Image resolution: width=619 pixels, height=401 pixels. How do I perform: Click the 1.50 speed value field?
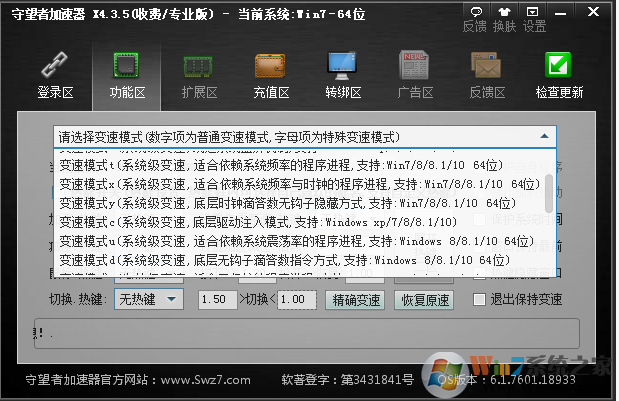click(x=218, y=300)
